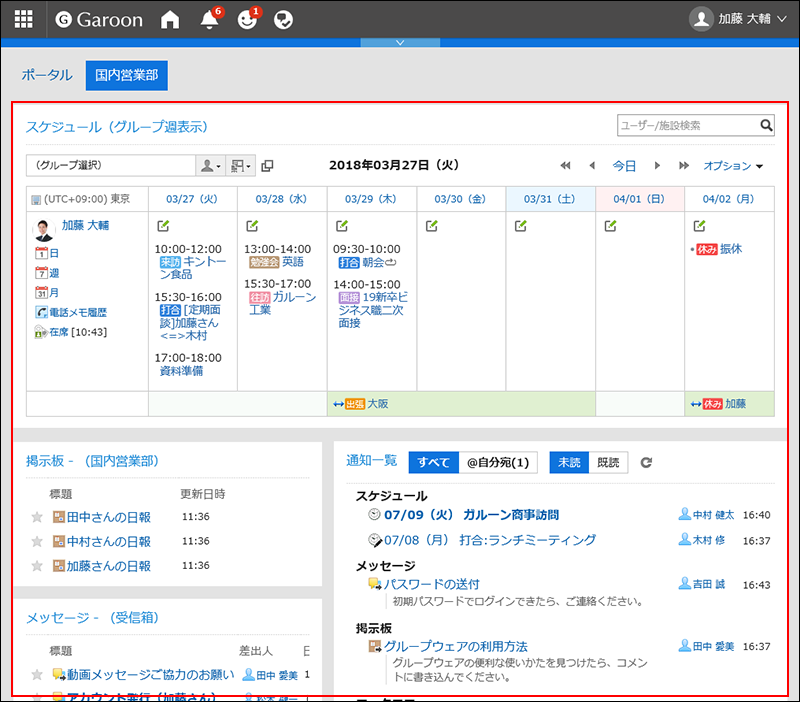Open week view 週 icon
The height and width of the screenshot is (702, 800).
[46, 273]
